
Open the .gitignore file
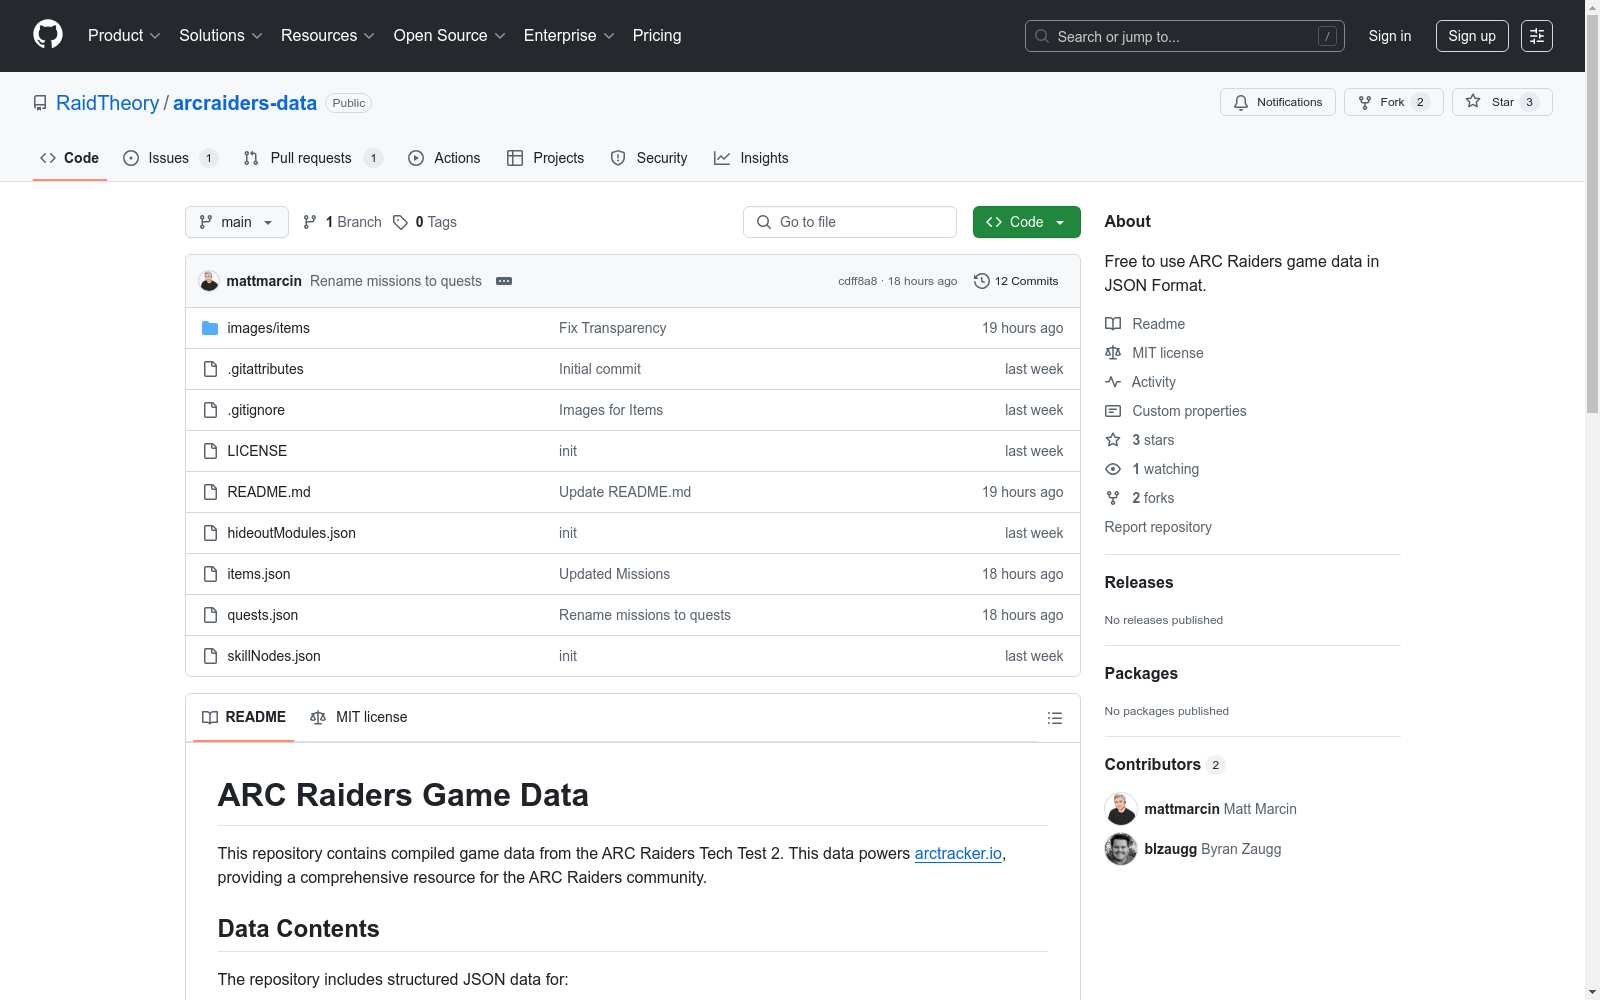coord(256,410)
